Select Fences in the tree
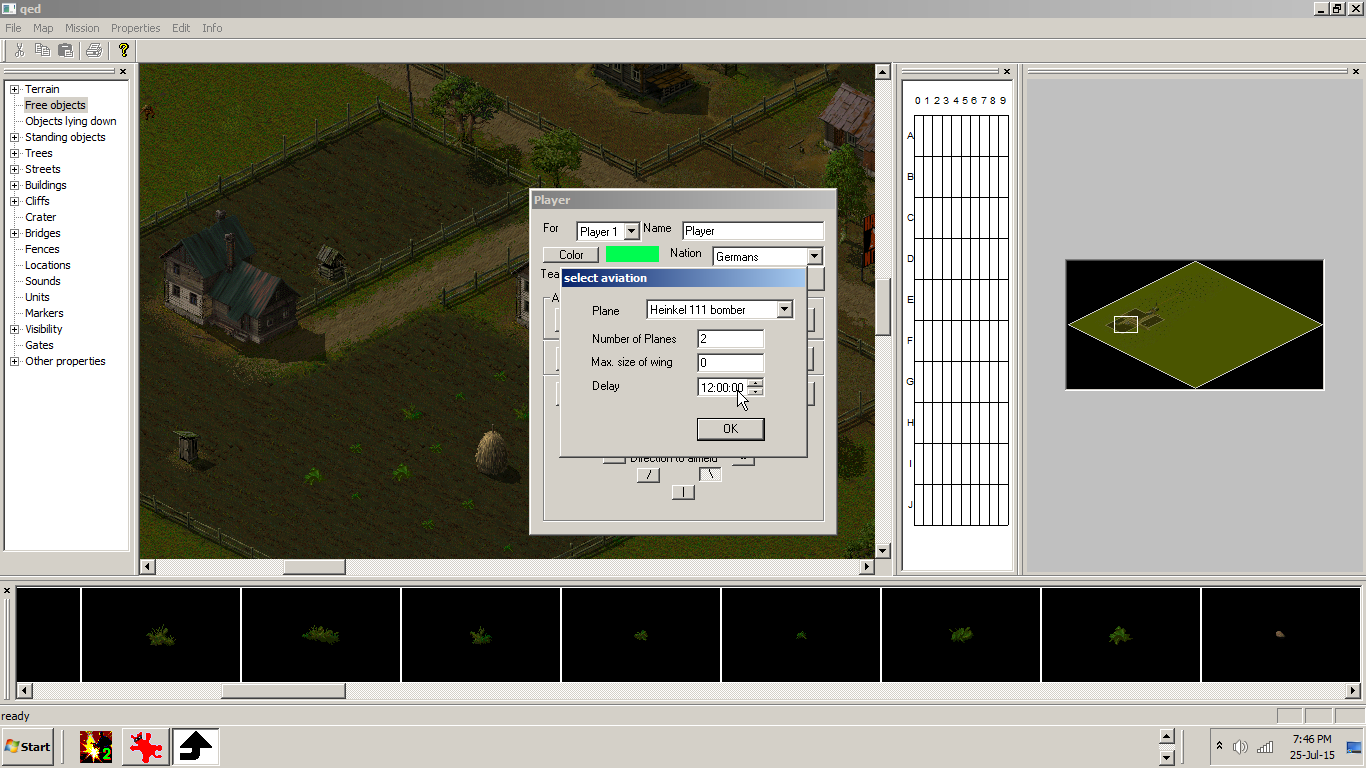This screenshot has width=1366, height=768. 42,249
